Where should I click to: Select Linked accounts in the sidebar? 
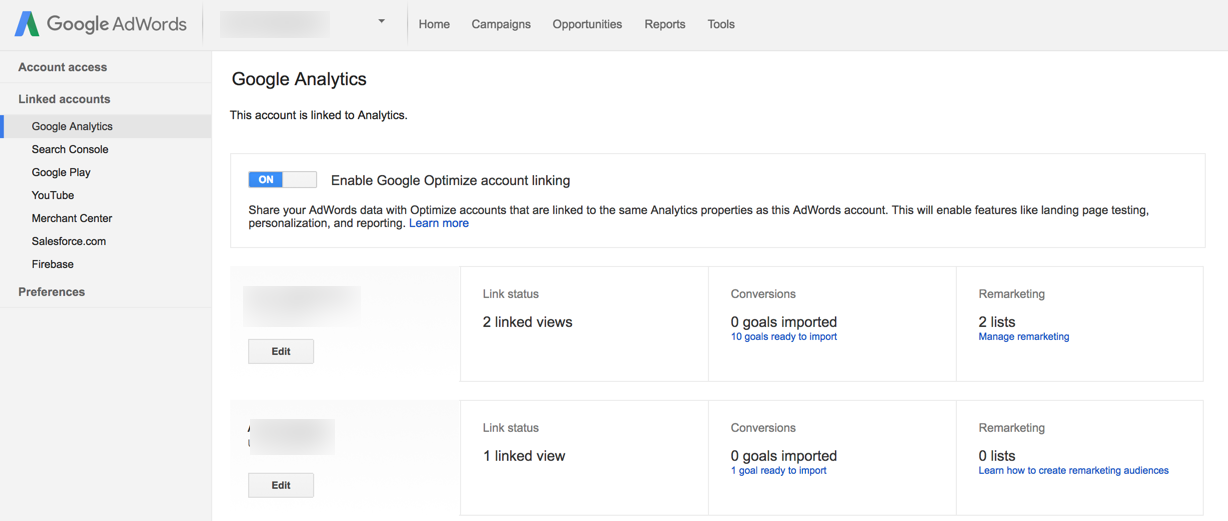coord(64,99)
